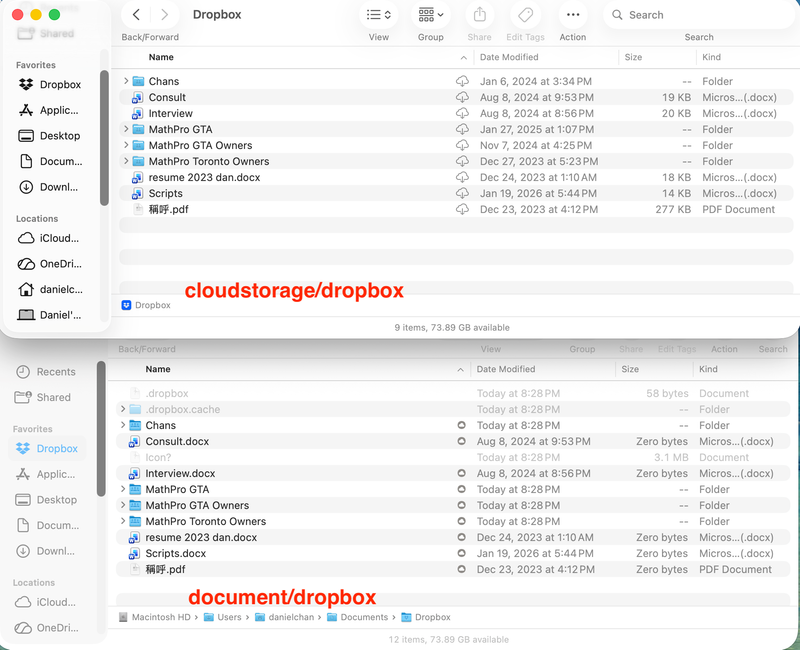The image size is (800, 650).
Task: Click cloud download icon for Scripts
Action: (x=462, y=193)
